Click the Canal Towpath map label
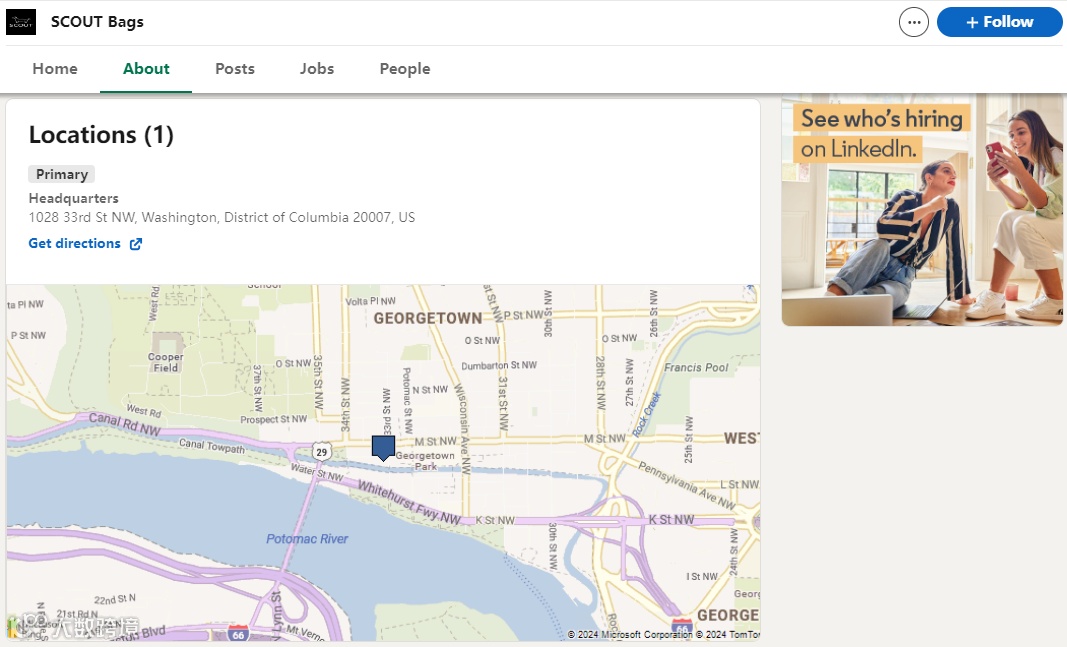This screenshot has width=1067, height=647. pos(212,446)
